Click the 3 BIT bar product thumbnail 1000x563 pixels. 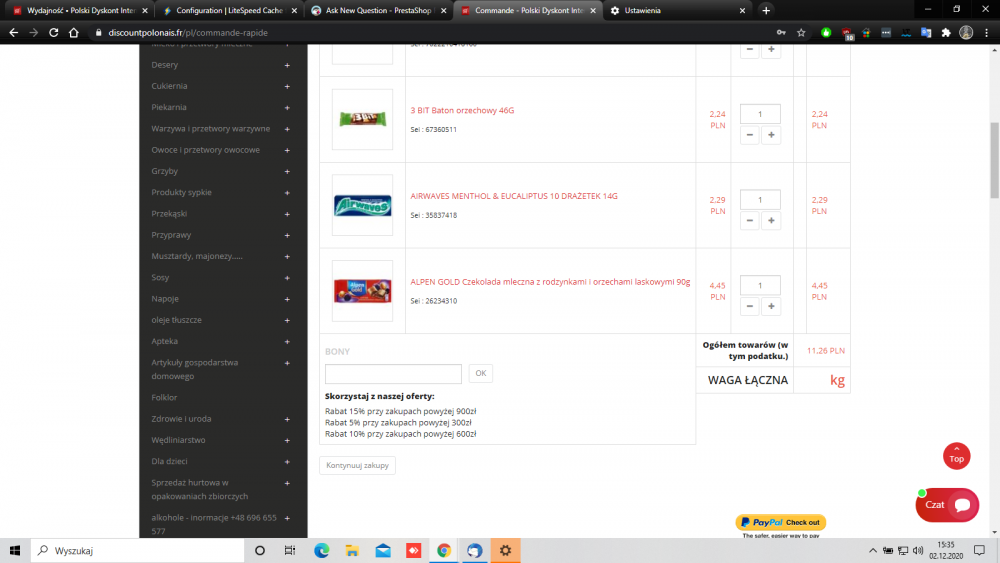(x=362, y=119)
